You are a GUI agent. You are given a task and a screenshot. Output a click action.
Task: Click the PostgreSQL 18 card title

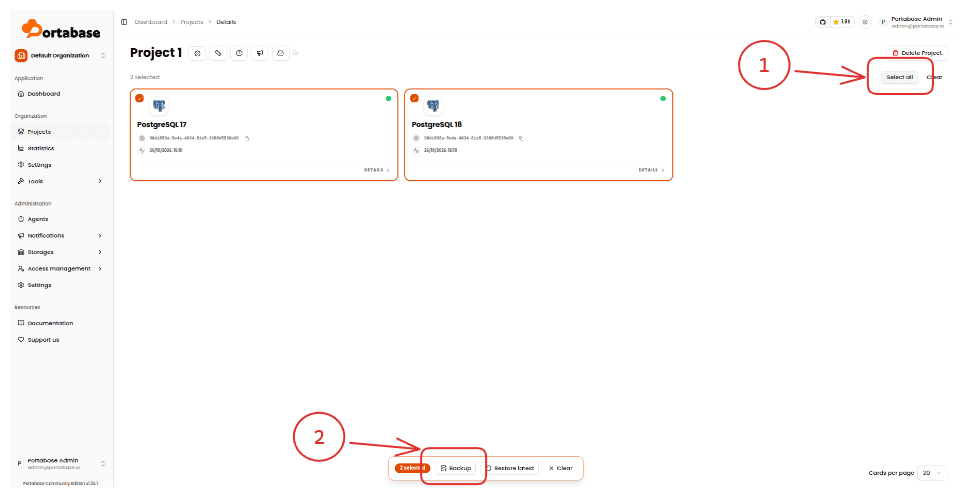point(437,124)
